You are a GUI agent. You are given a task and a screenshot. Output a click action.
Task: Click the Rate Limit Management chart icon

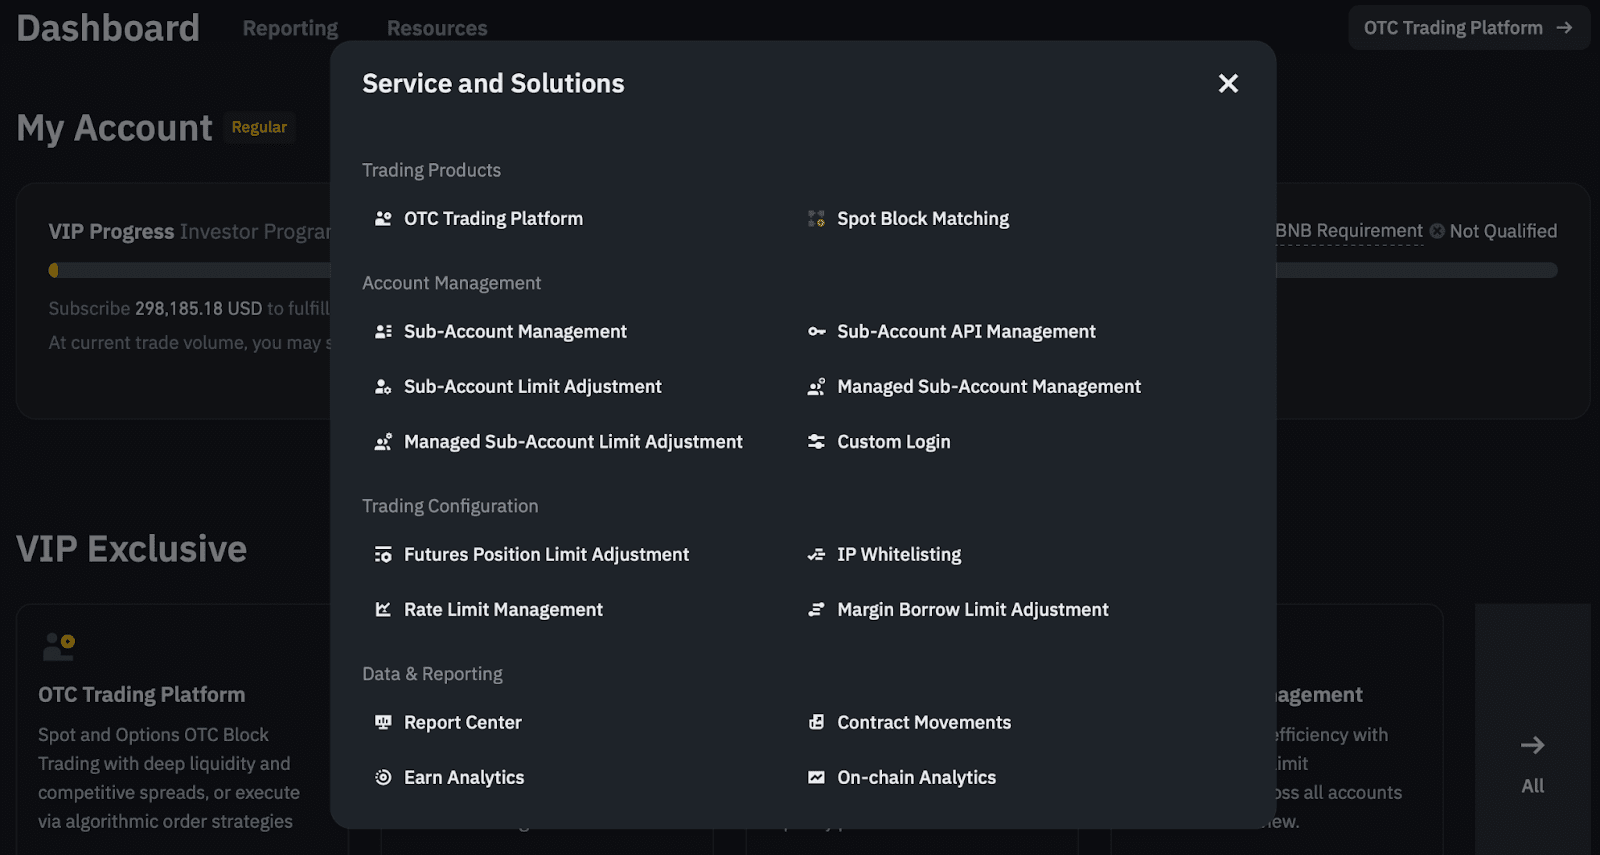point(383,610)
